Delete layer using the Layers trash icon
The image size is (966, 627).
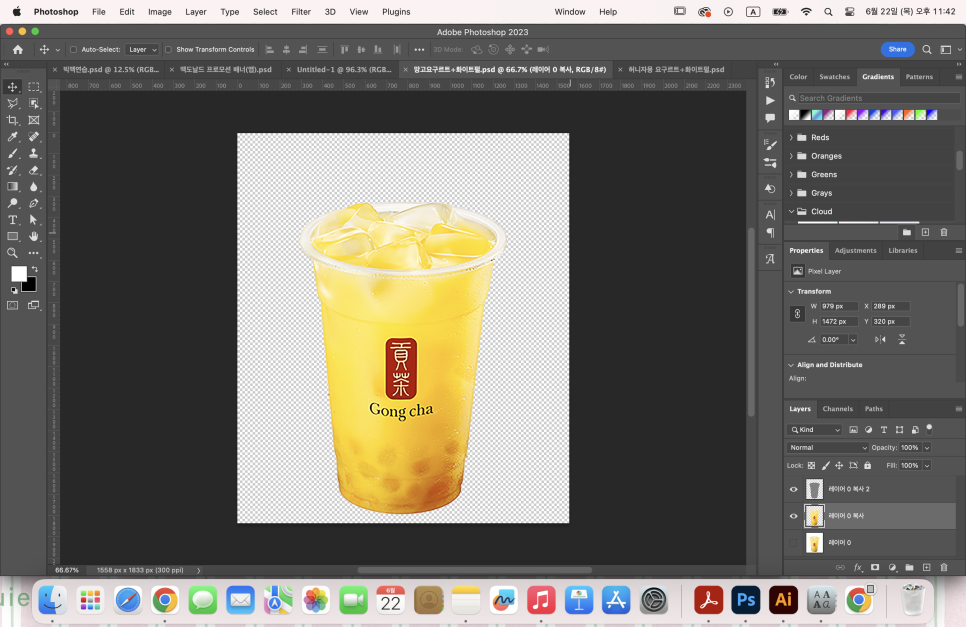tap(944, 567)
